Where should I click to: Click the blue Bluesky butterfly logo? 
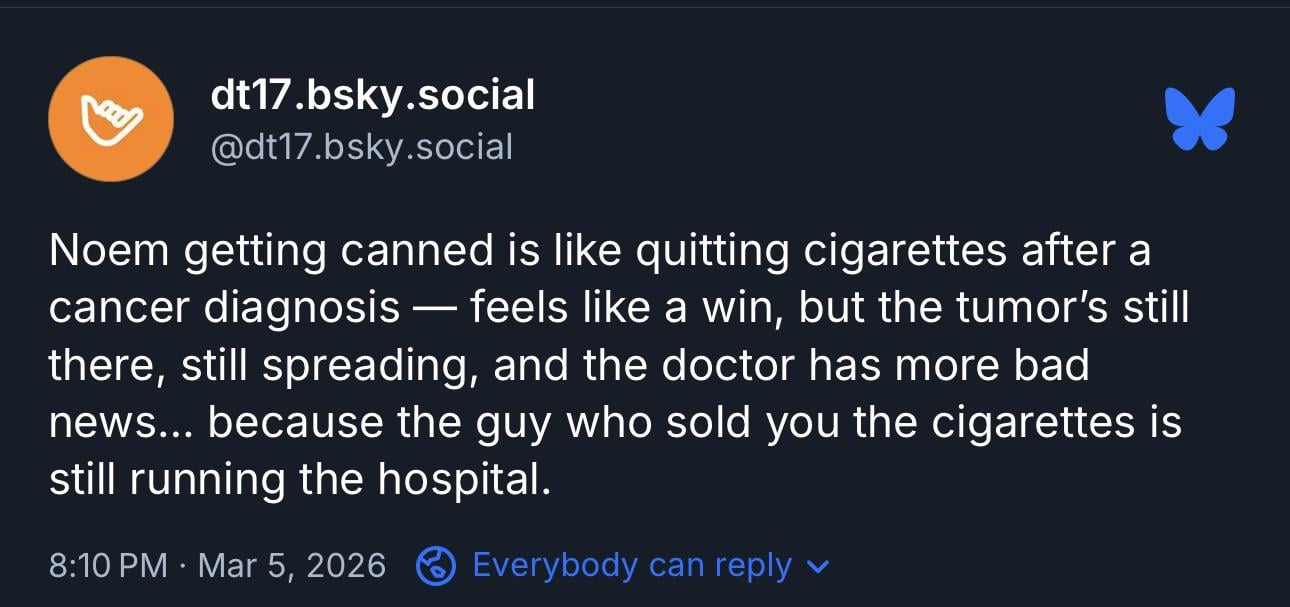1200,119
